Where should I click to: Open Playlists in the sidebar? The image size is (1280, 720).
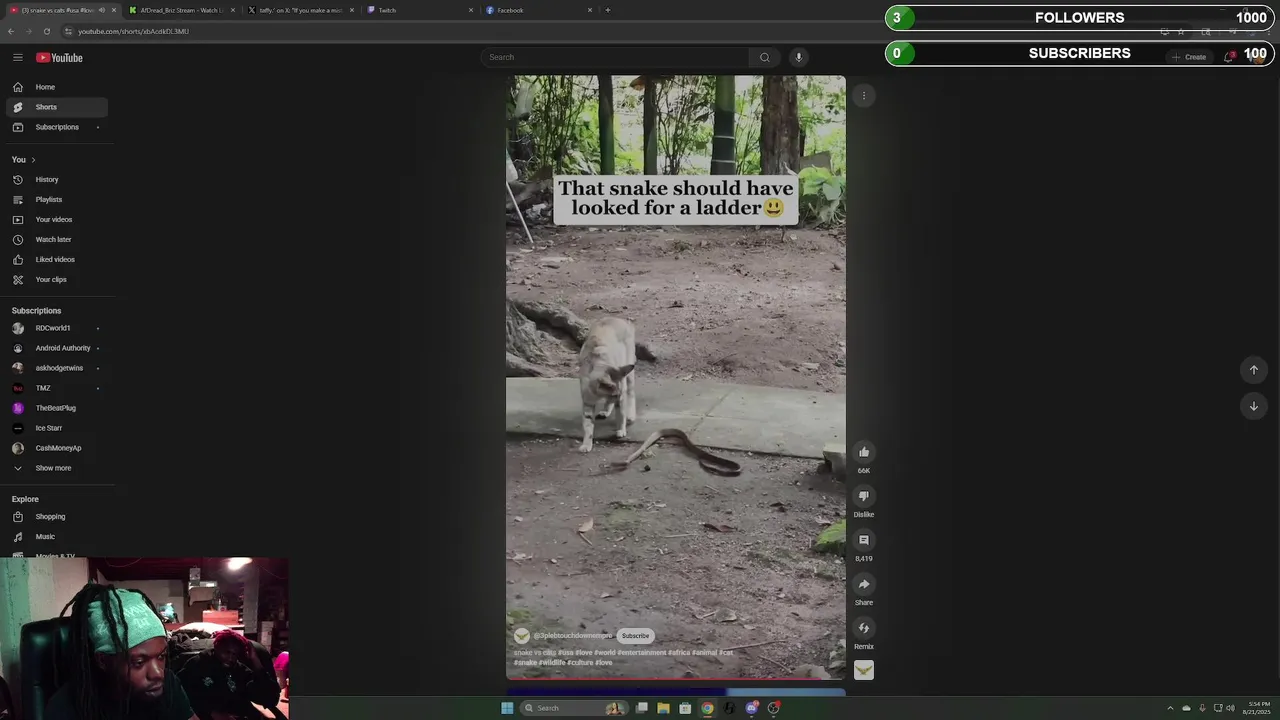[57, 200]
